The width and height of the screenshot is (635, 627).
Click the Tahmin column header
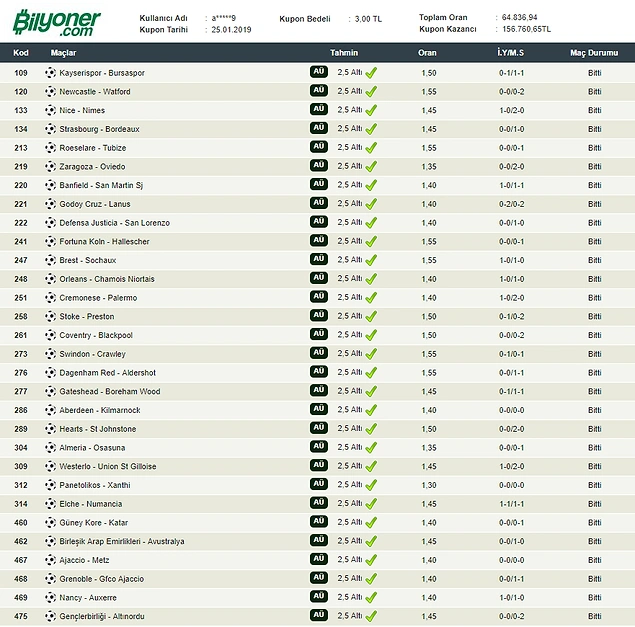coord(344,53)
